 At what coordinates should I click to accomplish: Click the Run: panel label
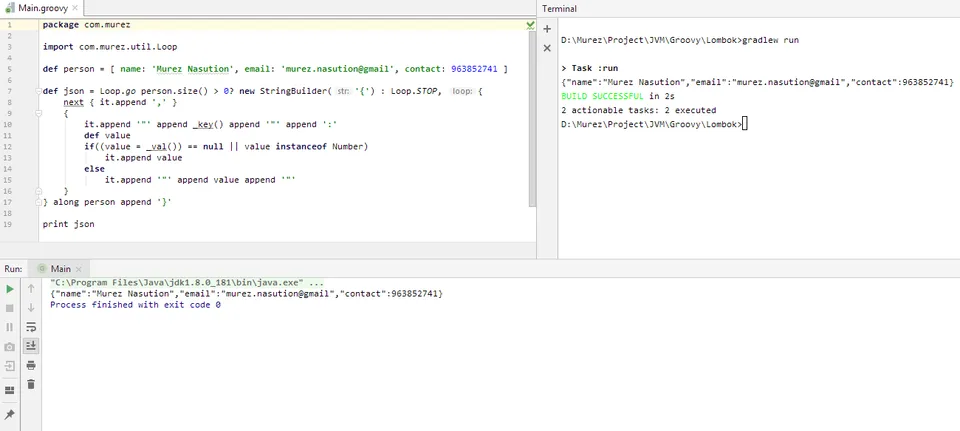click(x=13, y=269)
